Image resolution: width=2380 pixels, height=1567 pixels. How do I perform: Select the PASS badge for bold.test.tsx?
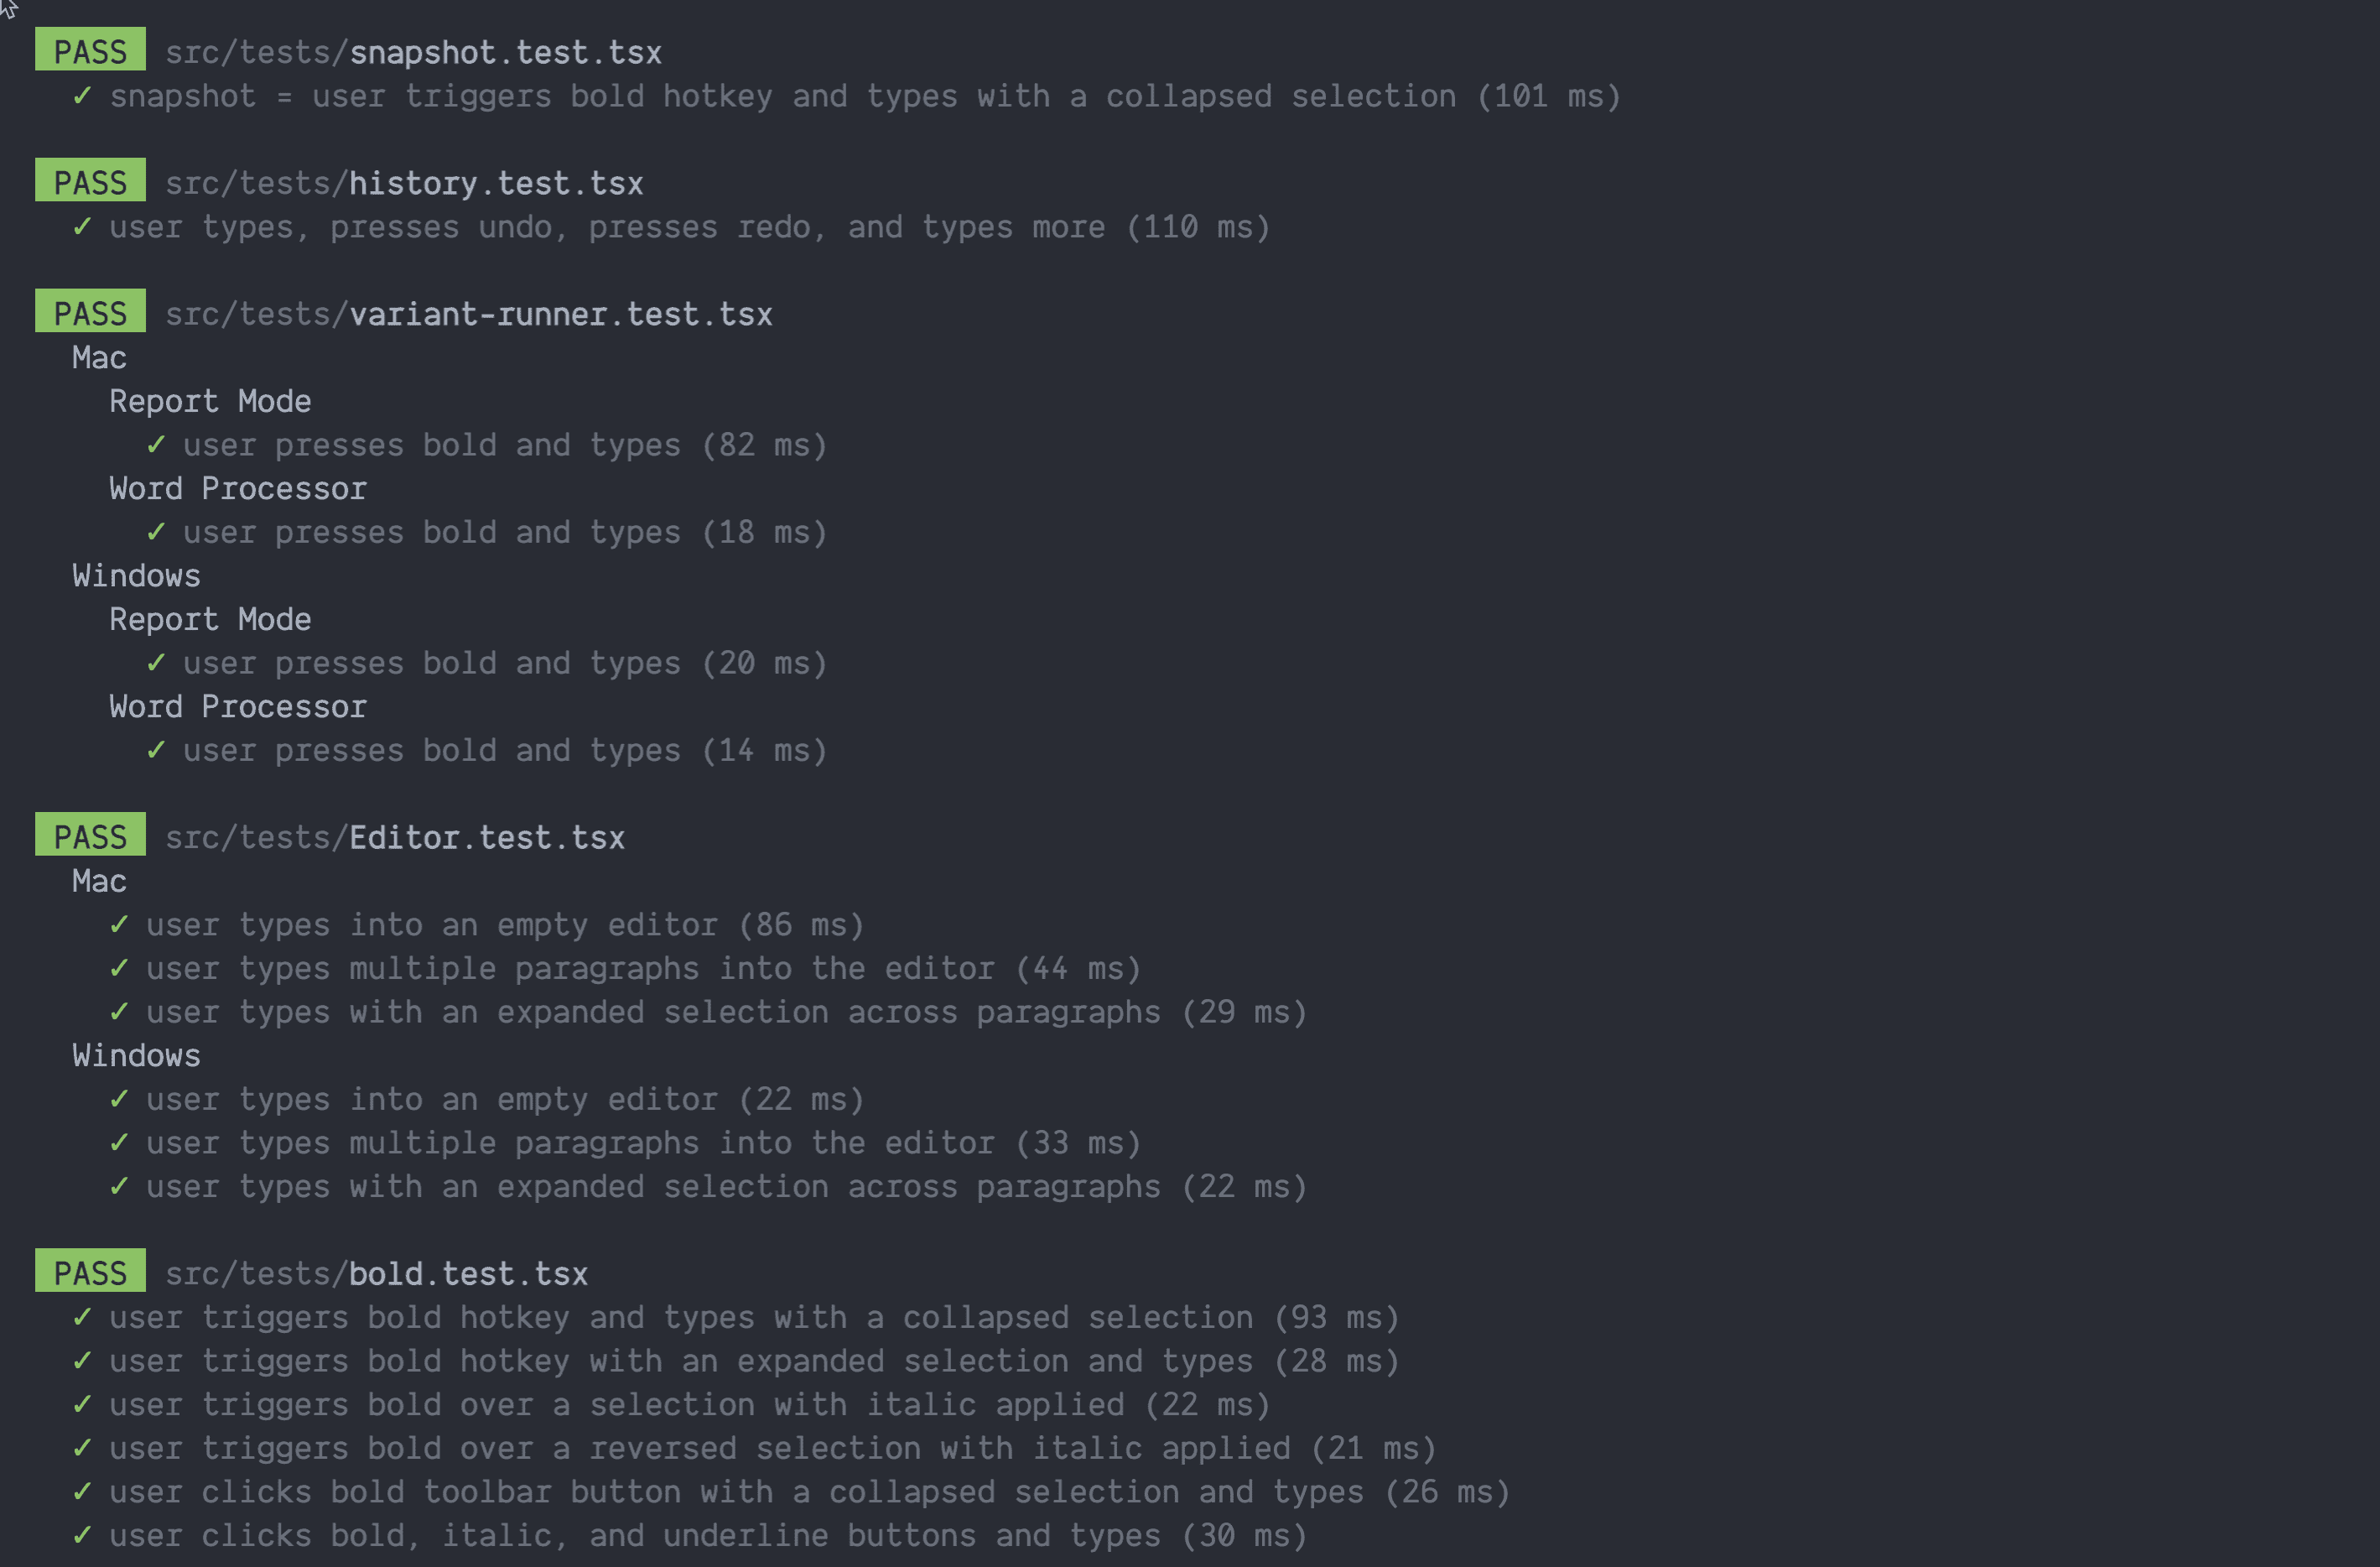click(x=90, y=1272)
